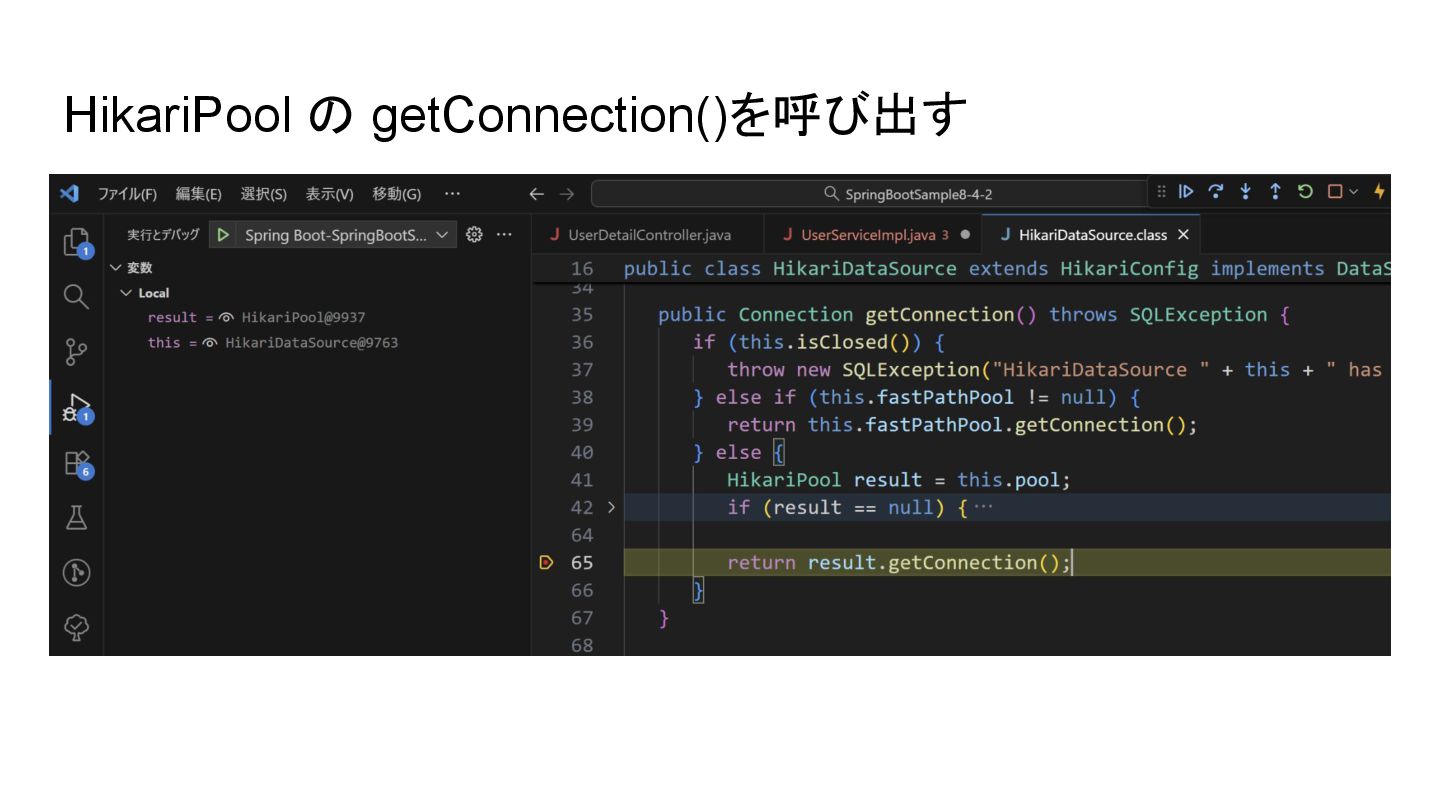Screen dimensions: 1440x810
Task: Open the Explorer view in activity bar
Action: pyautogui.click(x=76, y=241)
